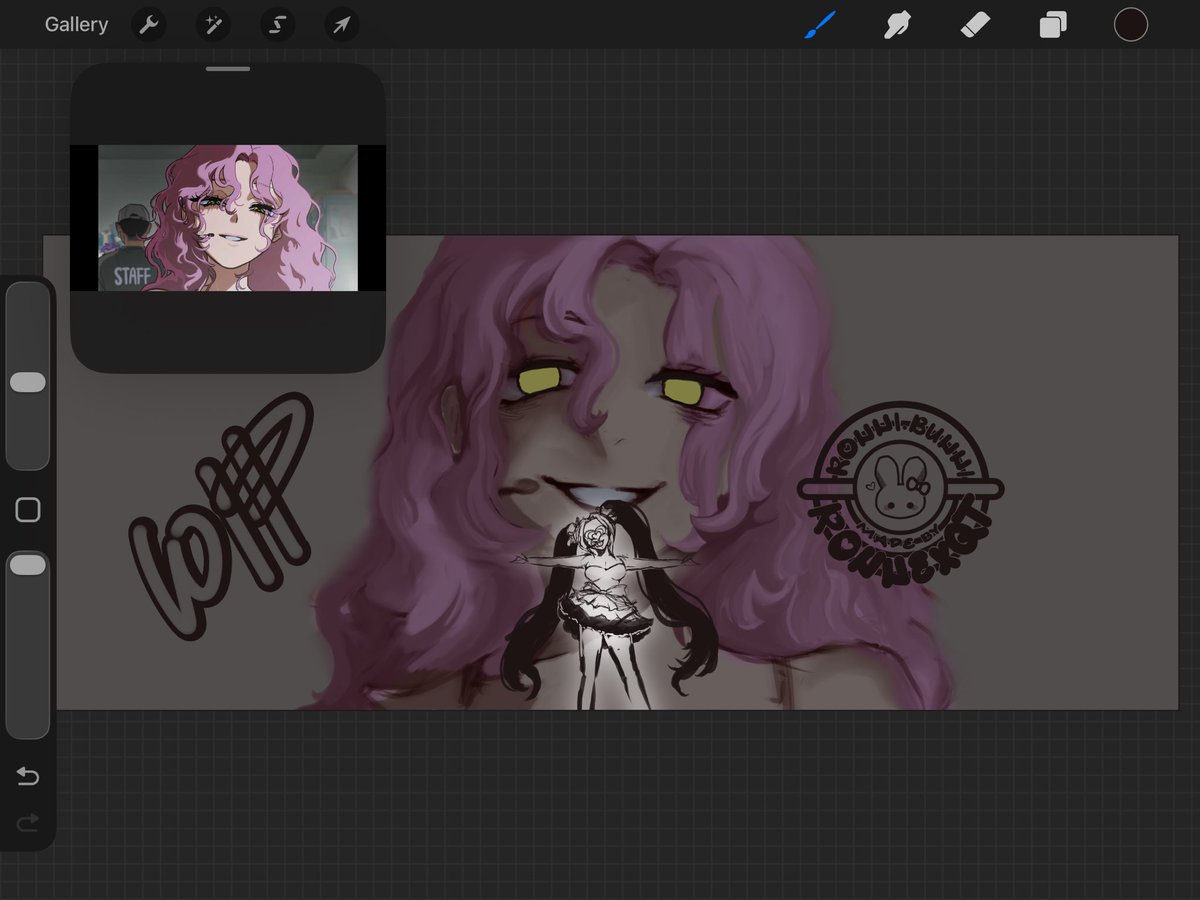
Task: Tap the sidebar modify square button
Action: pos(28,510)
